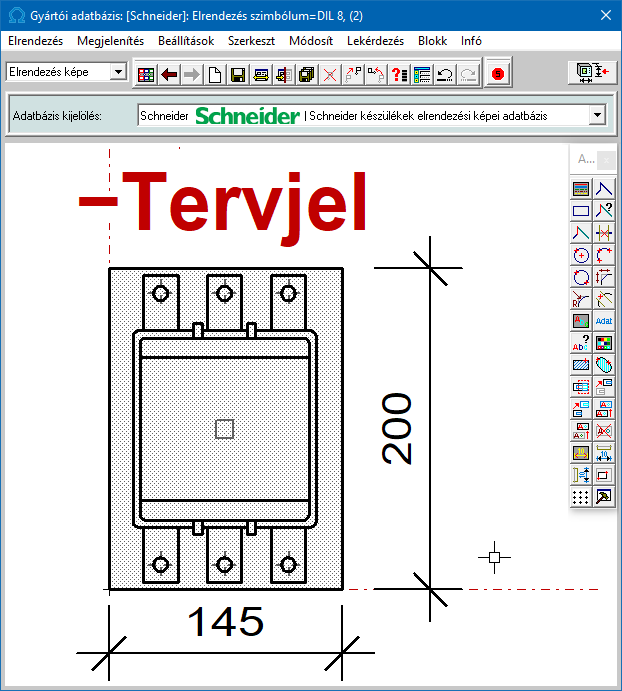The height and width of the screenshot is (691, 622).
Task: Click the 'Abc' with question mark icon
Action: point(581,342)
